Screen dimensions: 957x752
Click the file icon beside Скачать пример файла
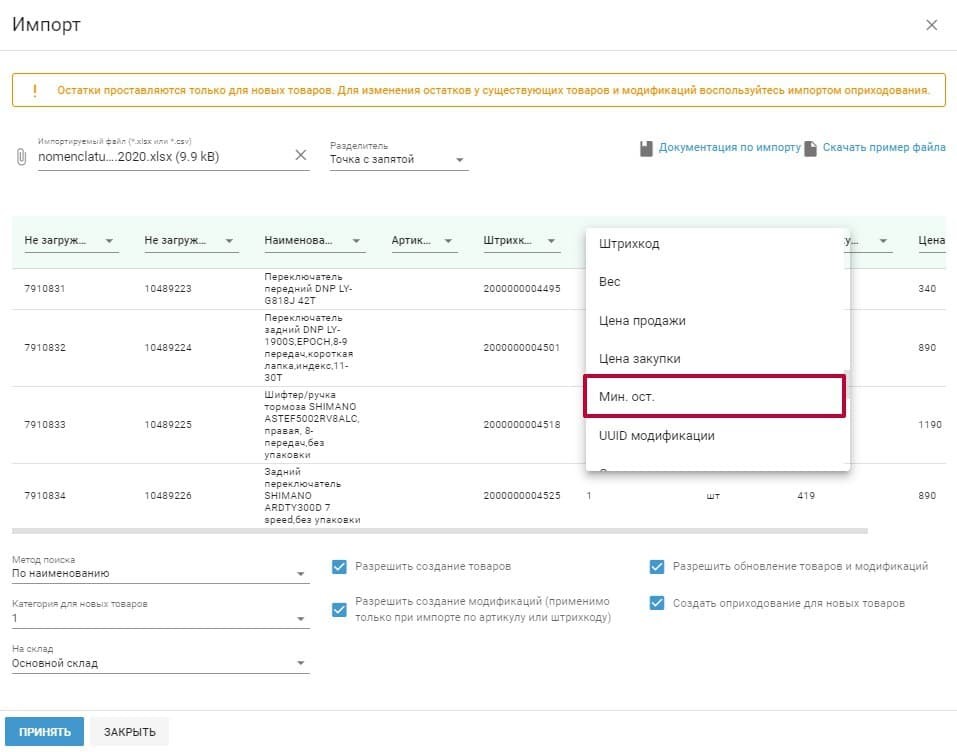811,148
